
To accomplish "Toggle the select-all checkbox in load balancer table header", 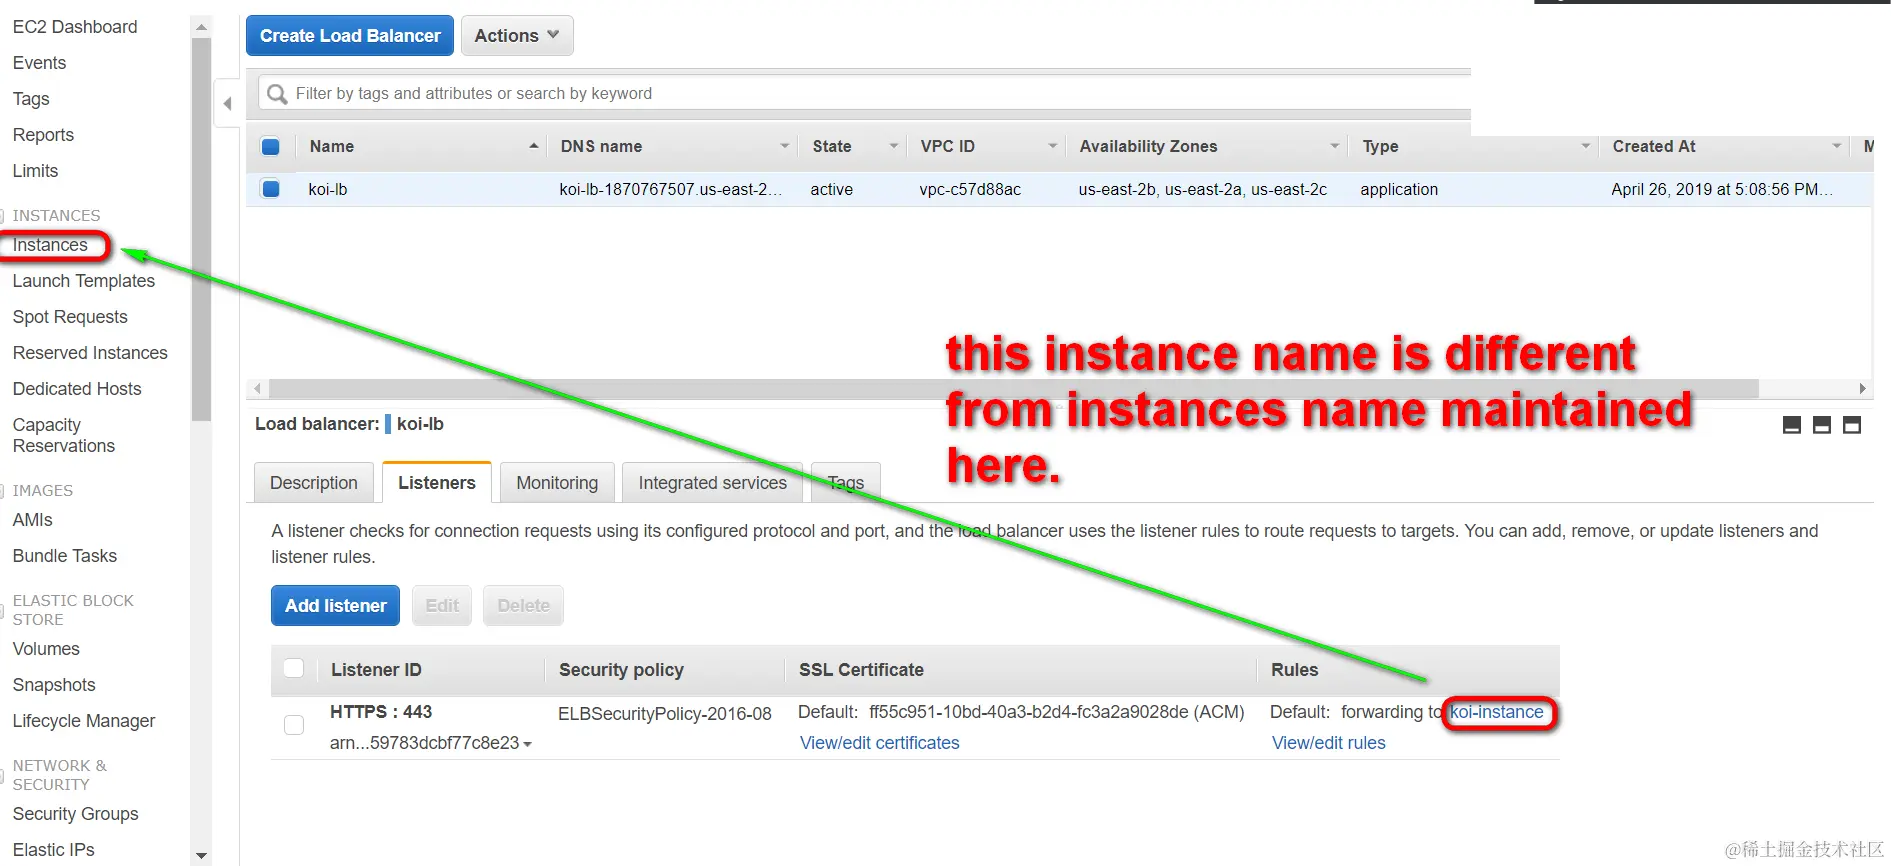I will pyautogui.click(x=270, y=146).
